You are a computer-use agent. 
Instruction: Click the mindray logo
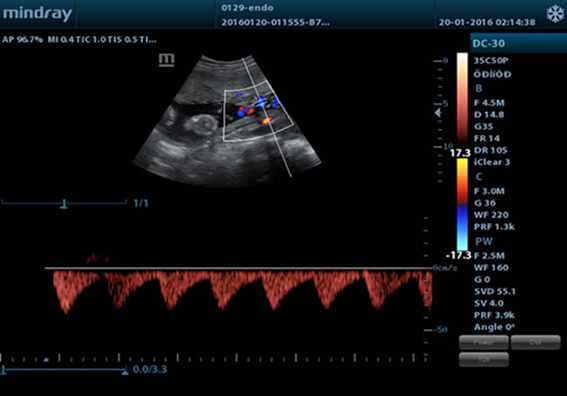tap(38, 14)
